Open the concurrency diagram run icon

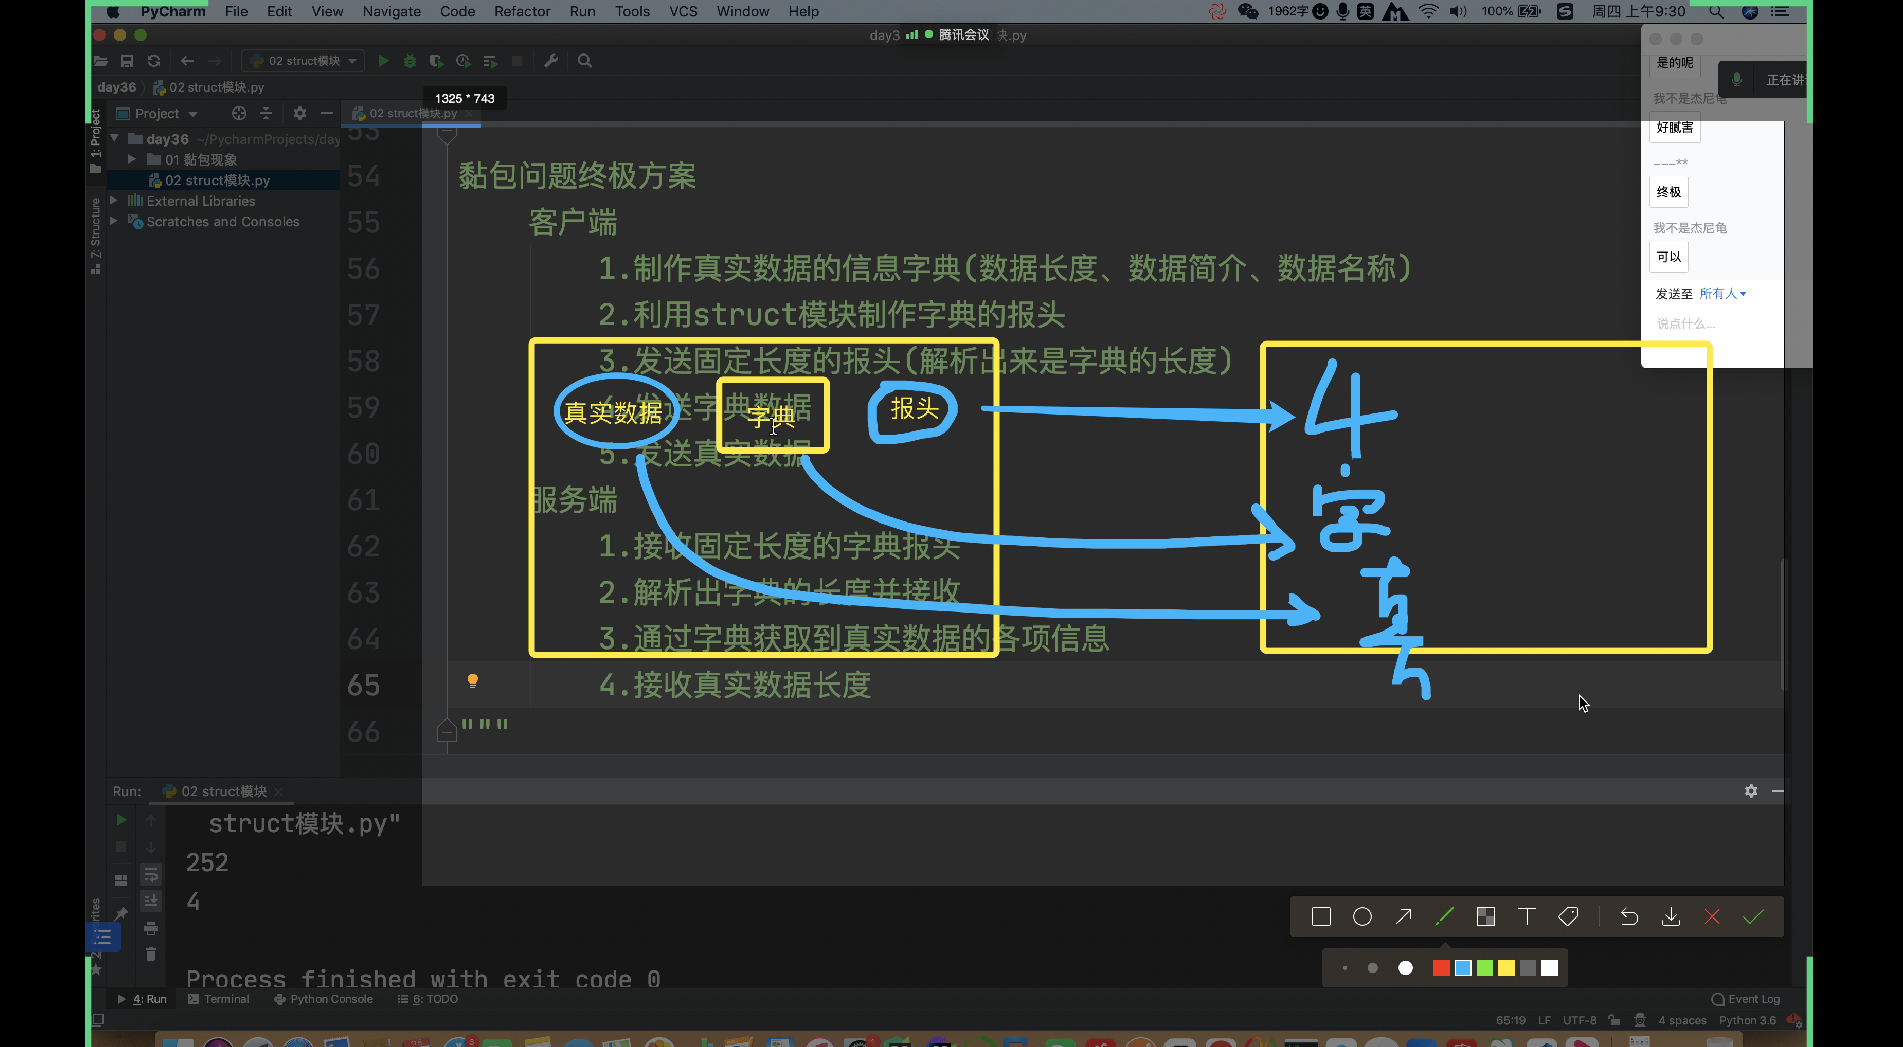pos(490,61)
